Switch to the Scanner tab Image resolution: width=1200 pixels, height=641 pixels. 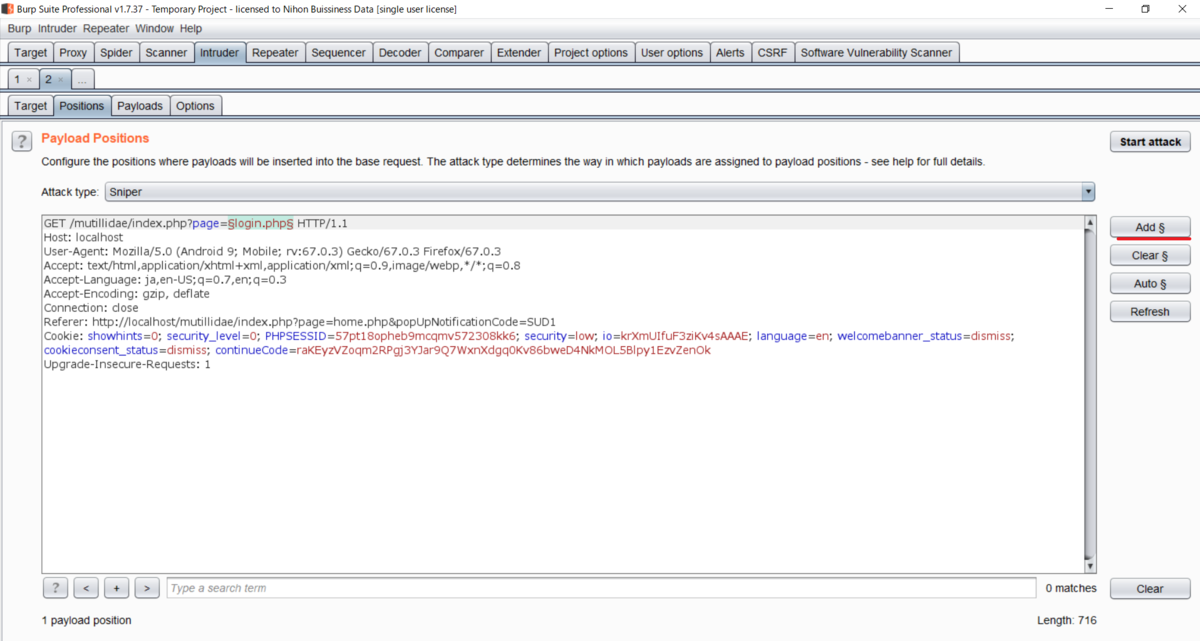[166, 53]
